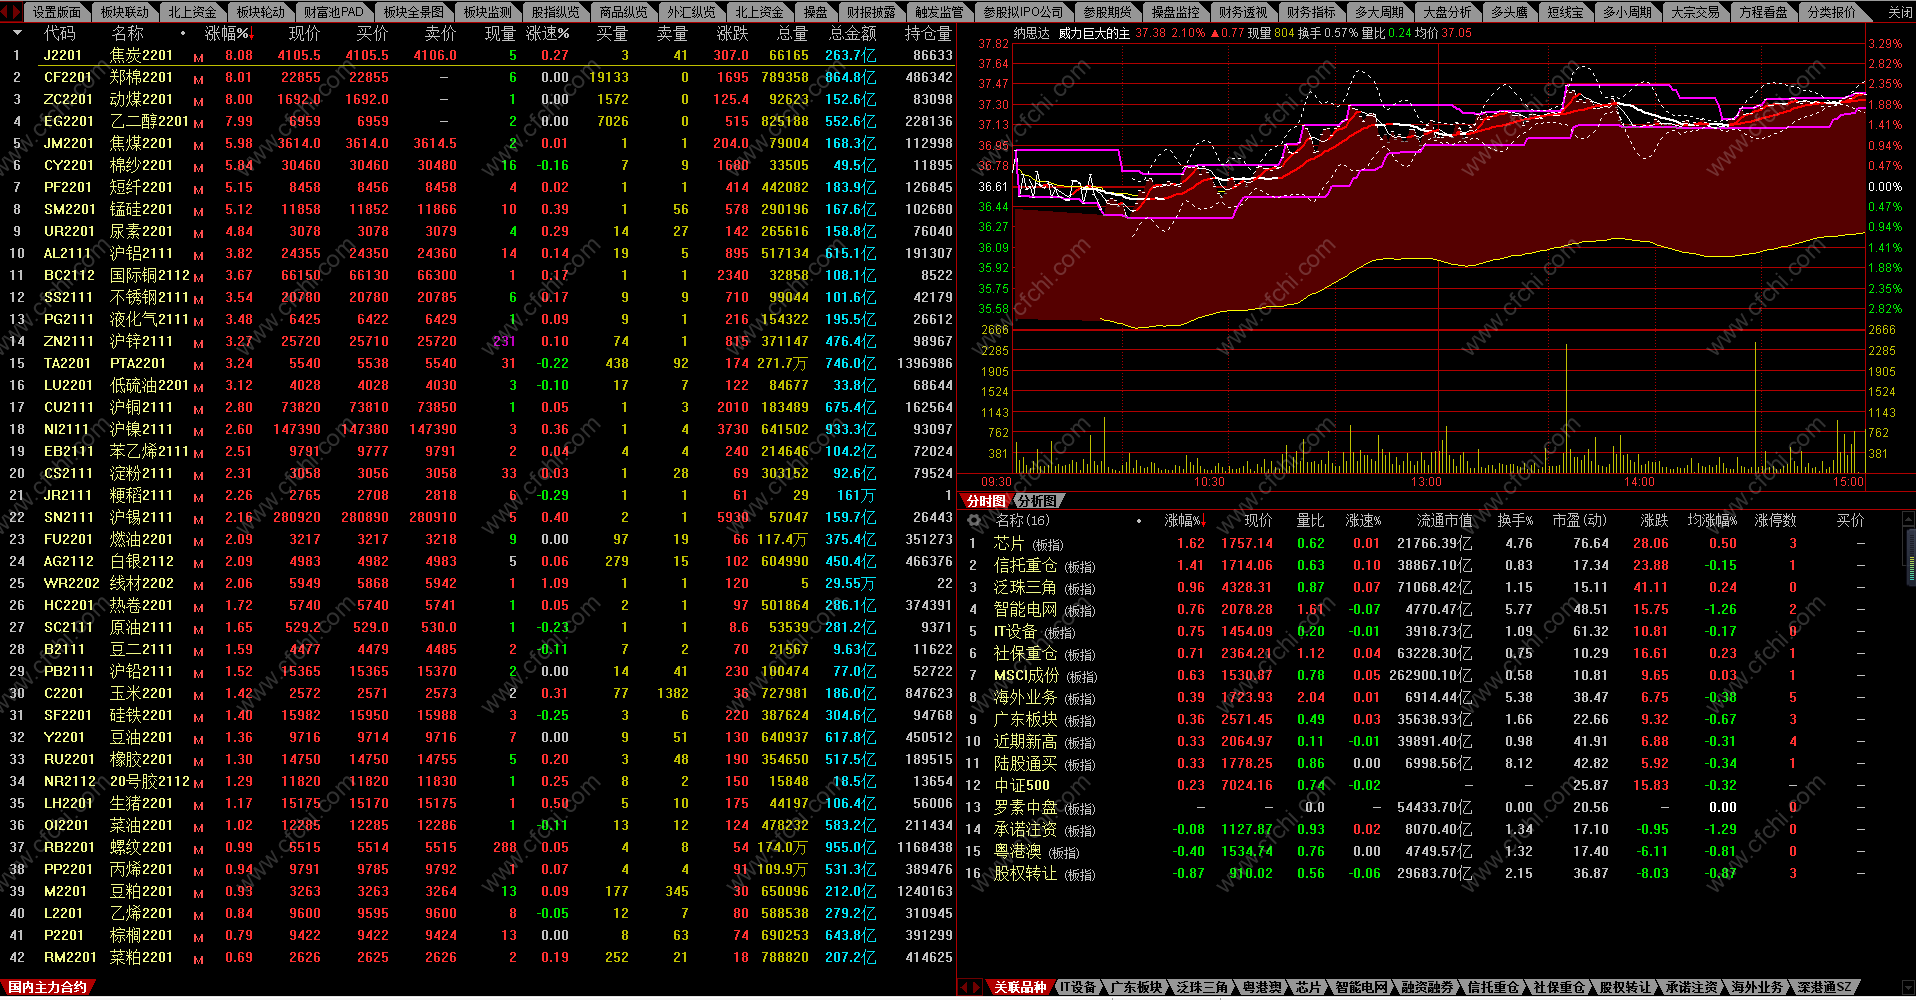This screenshot has height=1000, width=1916.
Task: Select the 郑棉2201 contract name
Action: tap(141, 78)
